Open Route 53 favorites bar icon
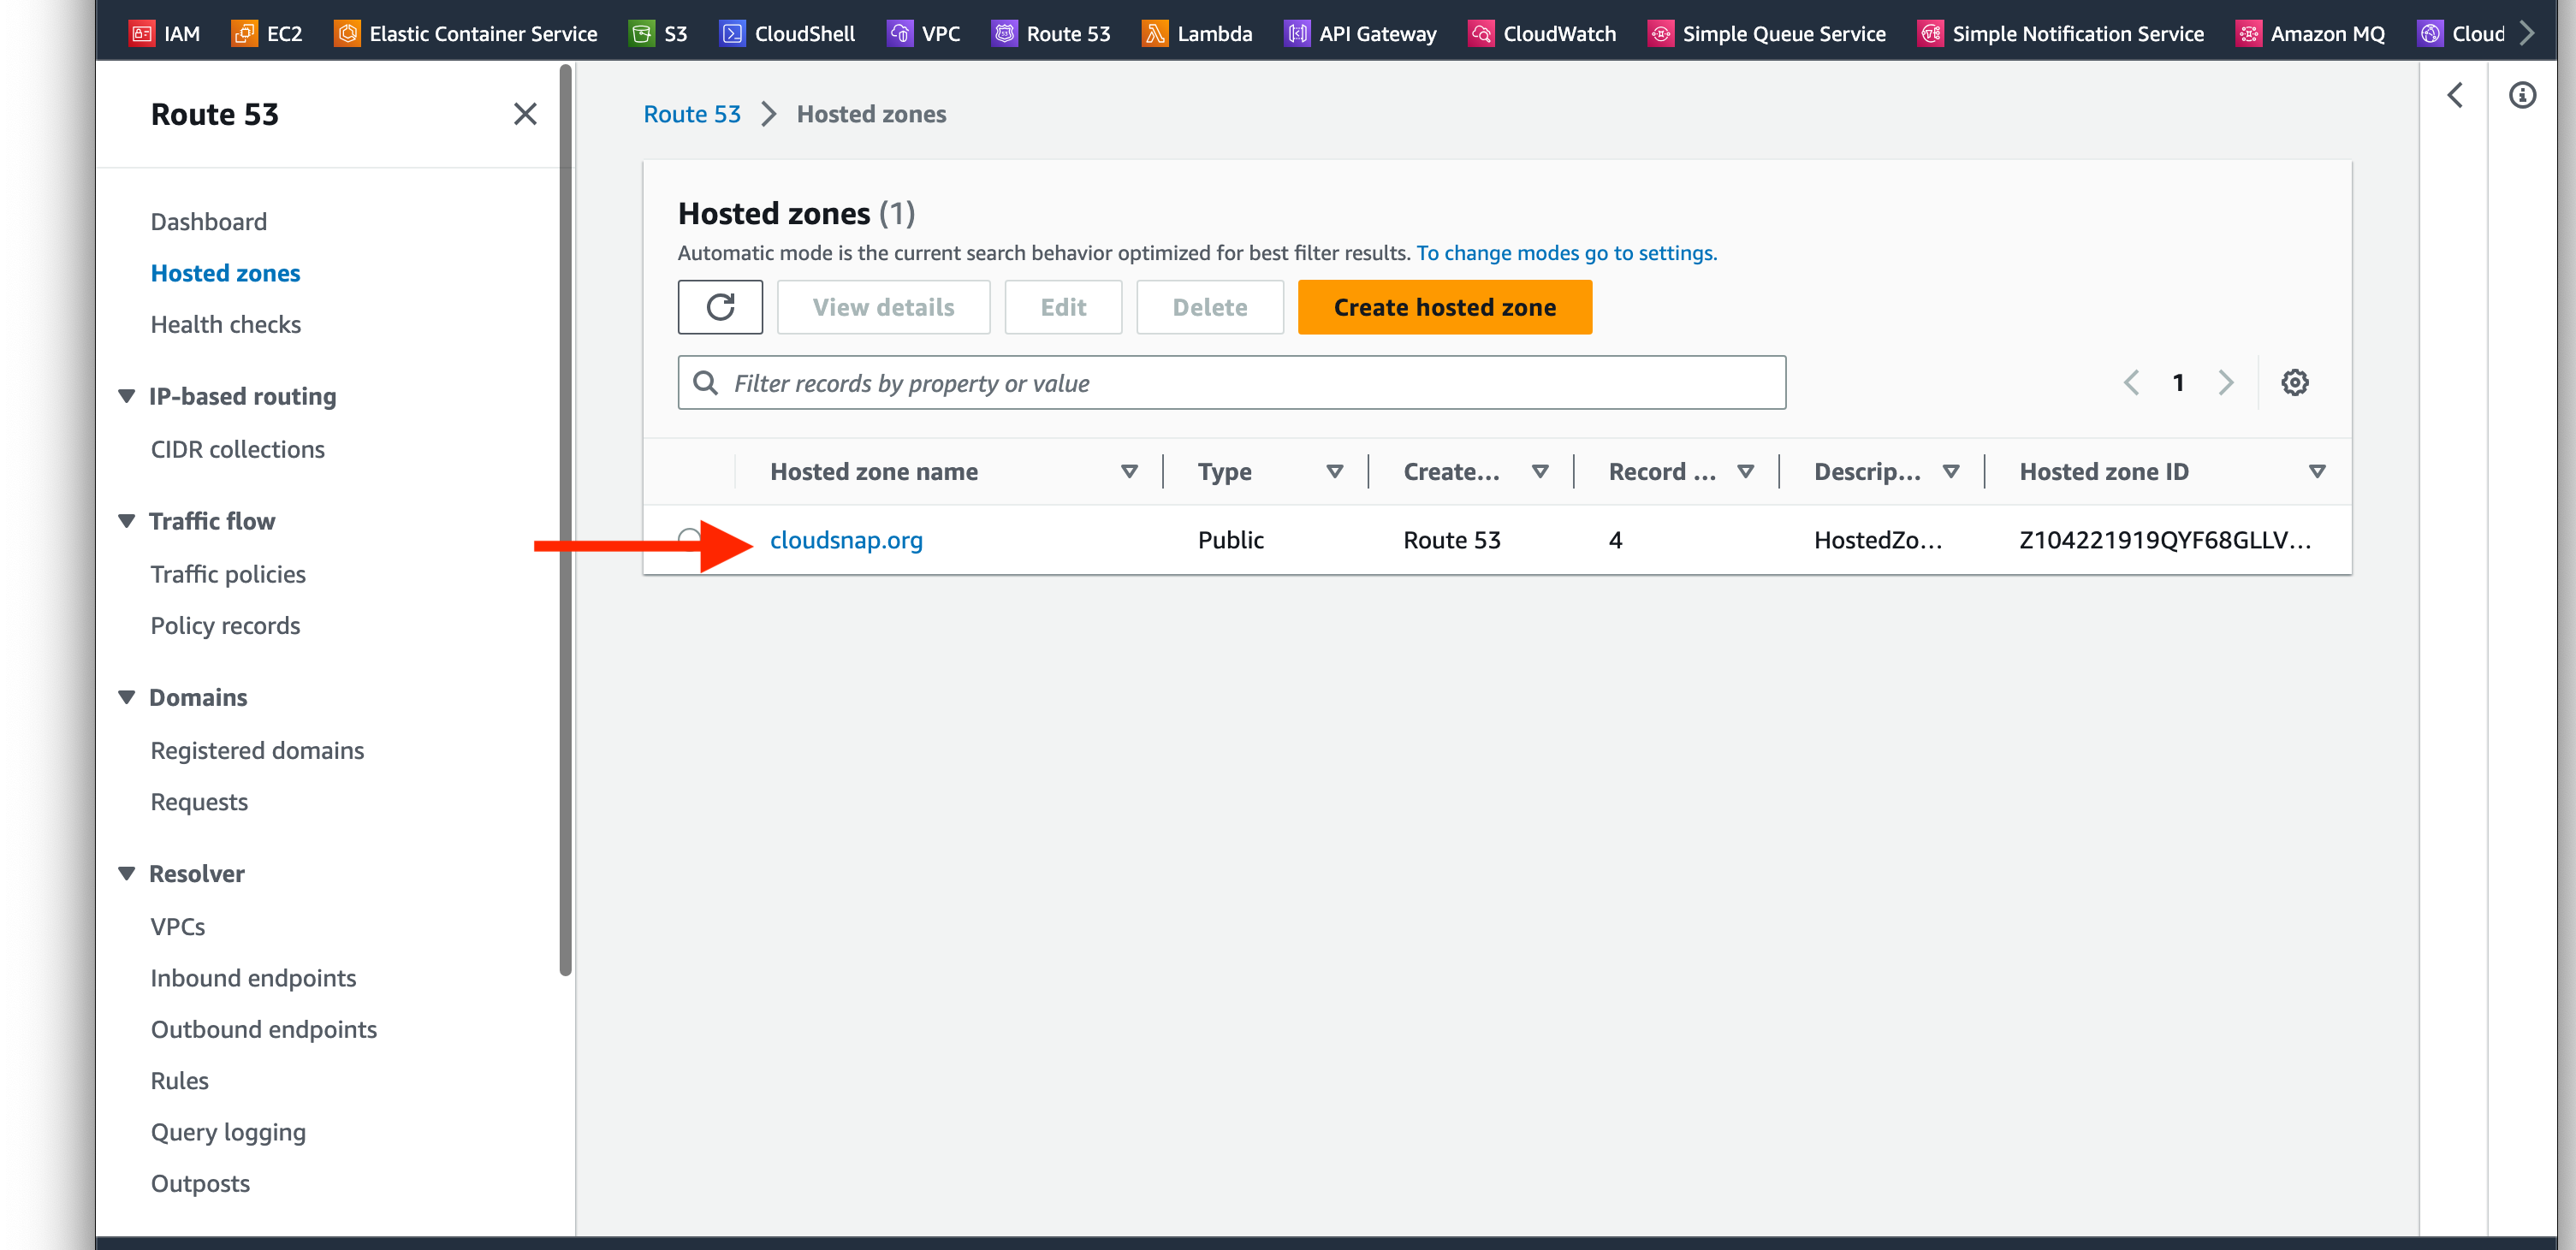 click(1004, 33)
